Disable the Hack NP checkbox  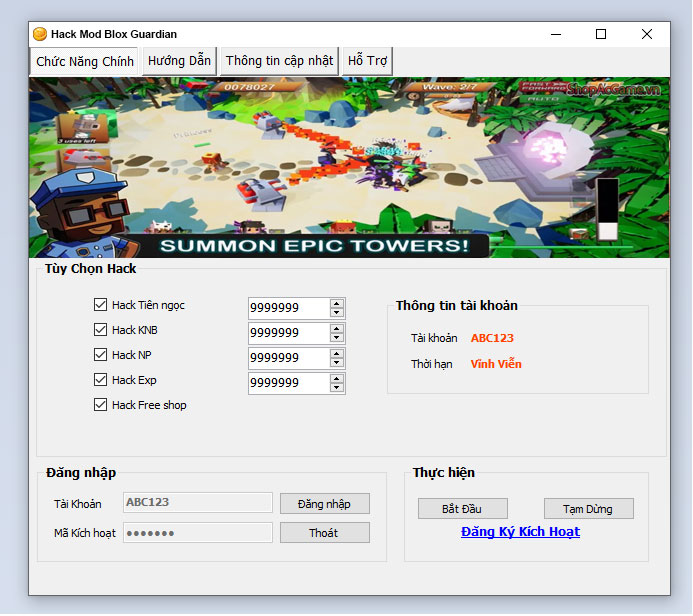click(100, 355)
